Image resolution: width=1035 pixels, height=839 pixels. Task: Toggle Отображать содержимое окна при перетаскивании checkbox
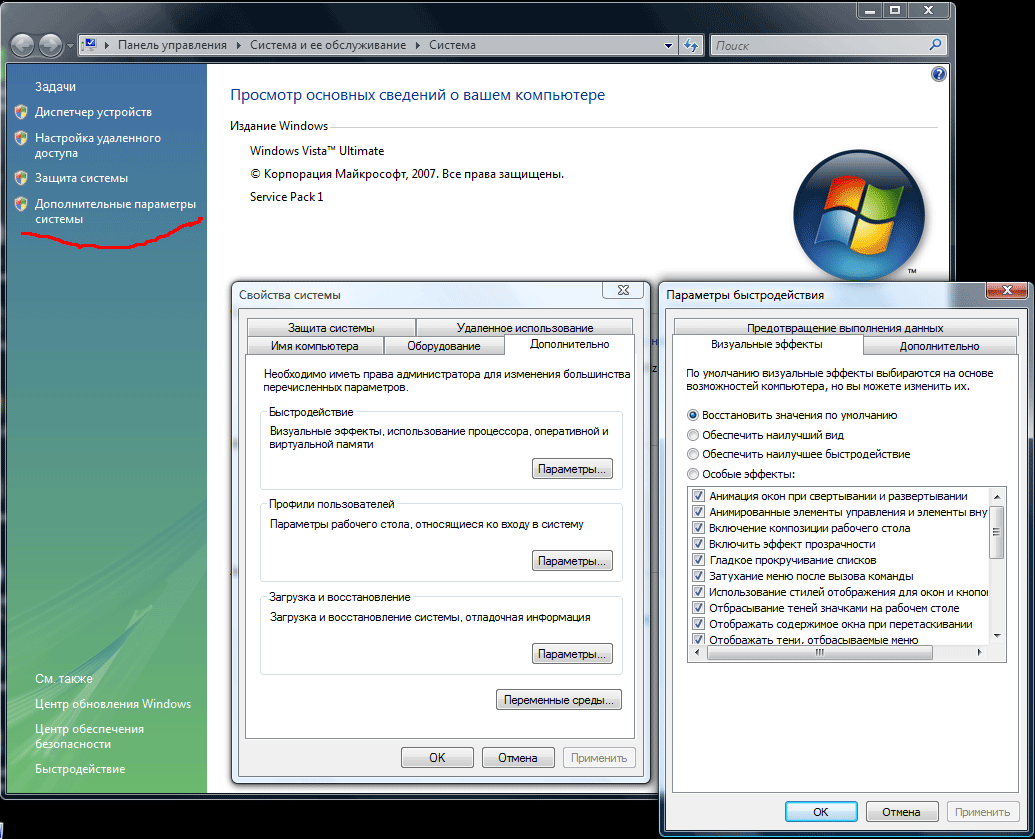(x=698, y=624)
